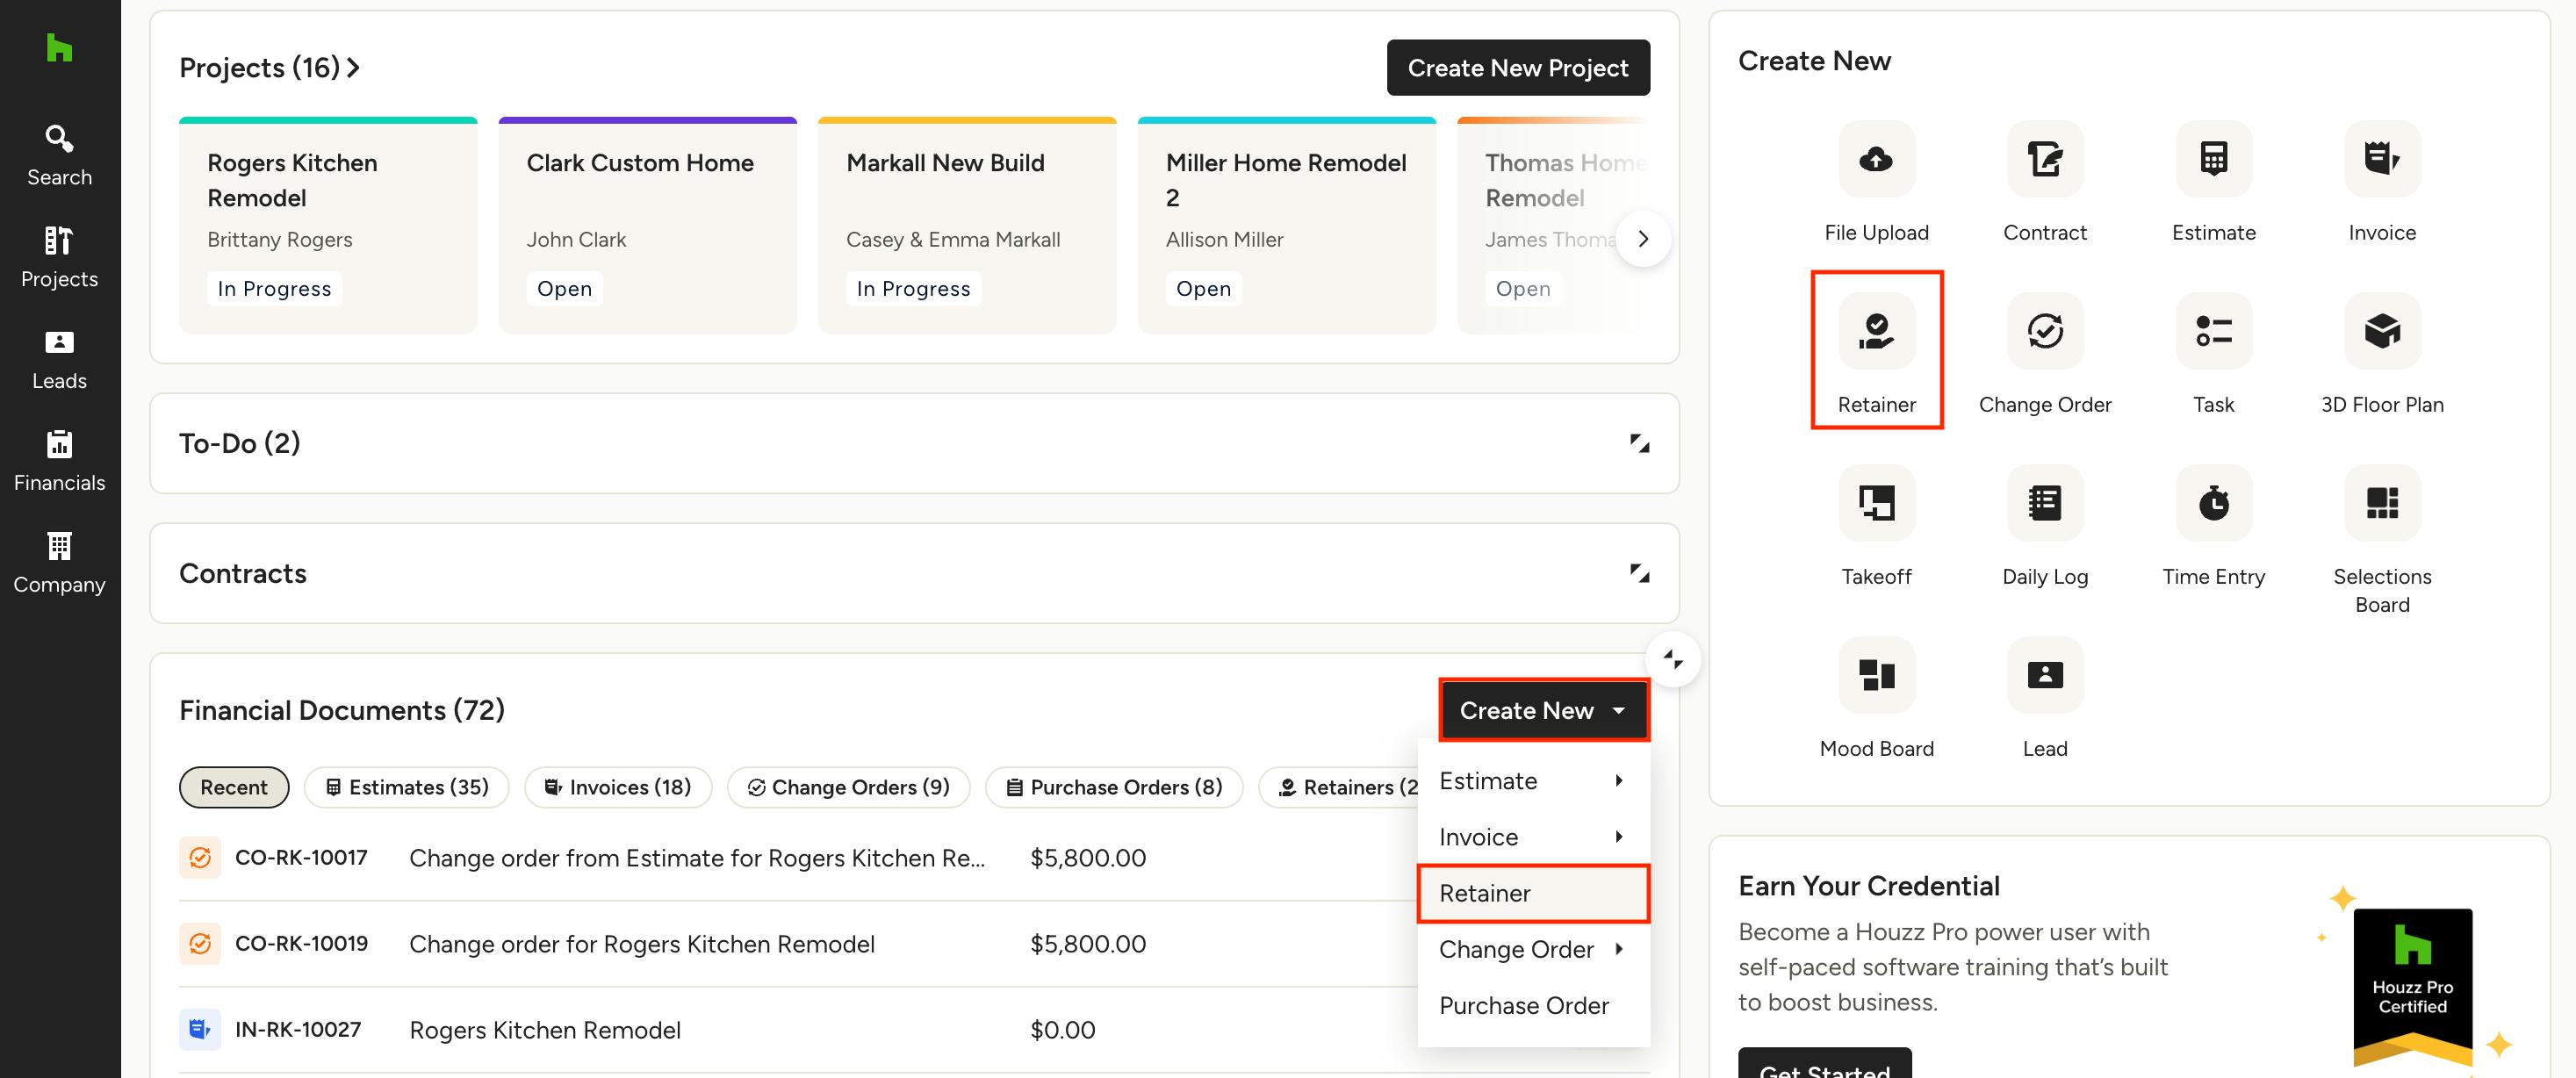Open the Create New dropdown button

tap(1543, 710)
